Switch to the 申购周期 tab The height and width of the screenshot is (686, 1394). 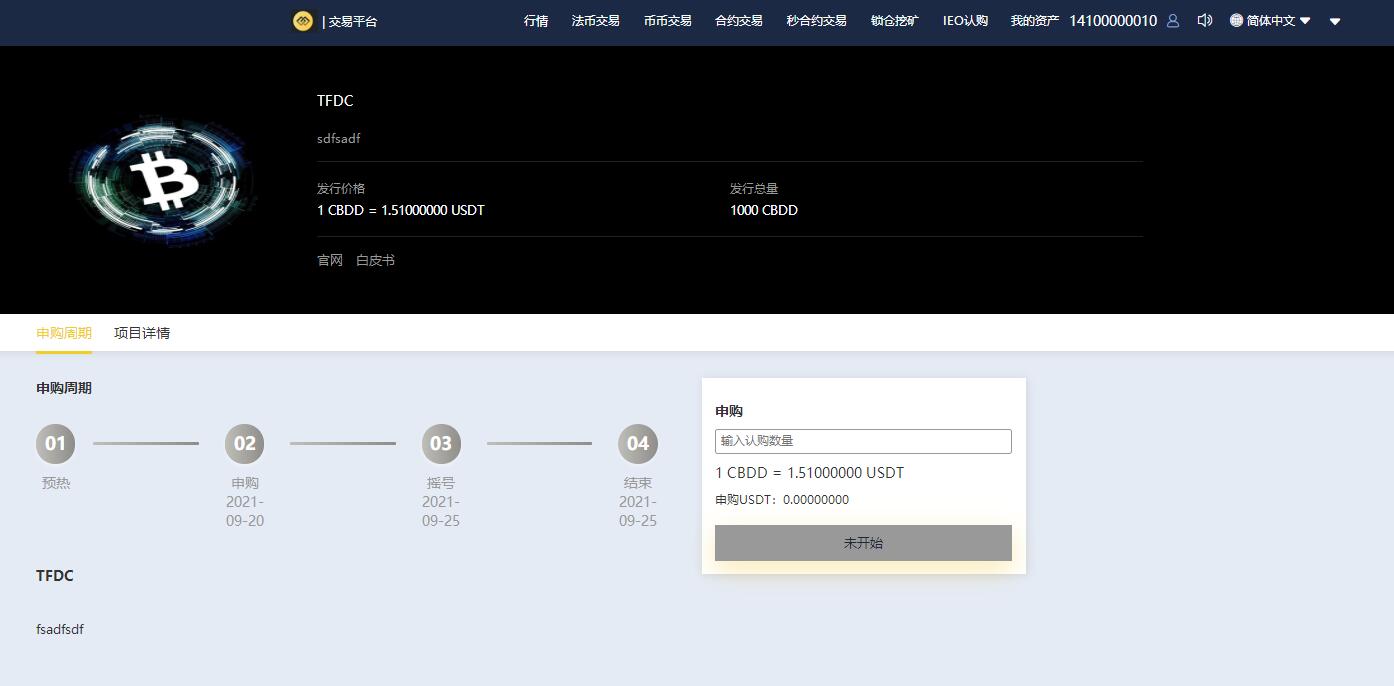(64, 333)
